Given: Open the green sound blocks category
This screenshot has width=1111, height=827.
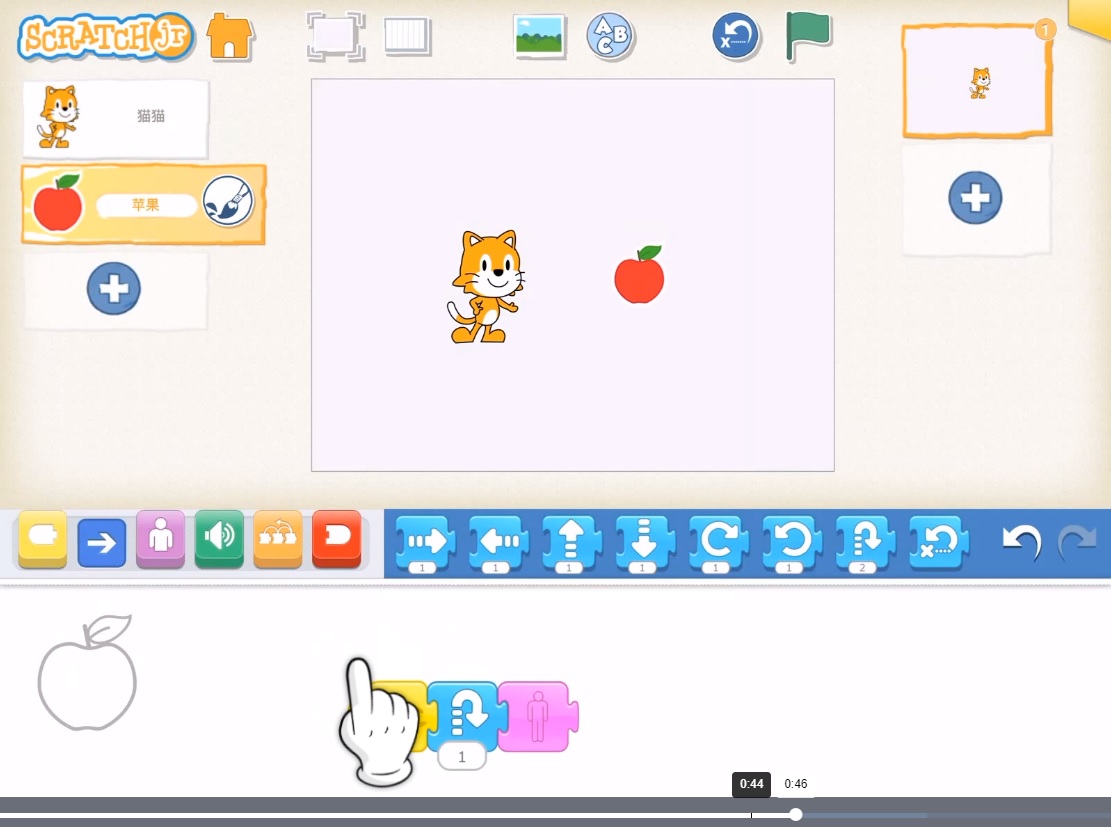Looking at the screenshot, I should pyautogui.click(x=219, y=540).
